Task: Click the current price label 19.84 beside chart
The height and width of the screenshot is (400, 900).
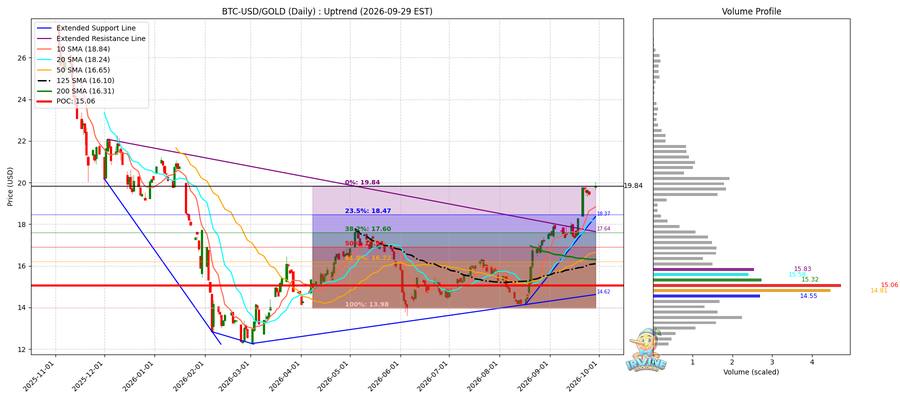Action: click(x=633, y=185)
